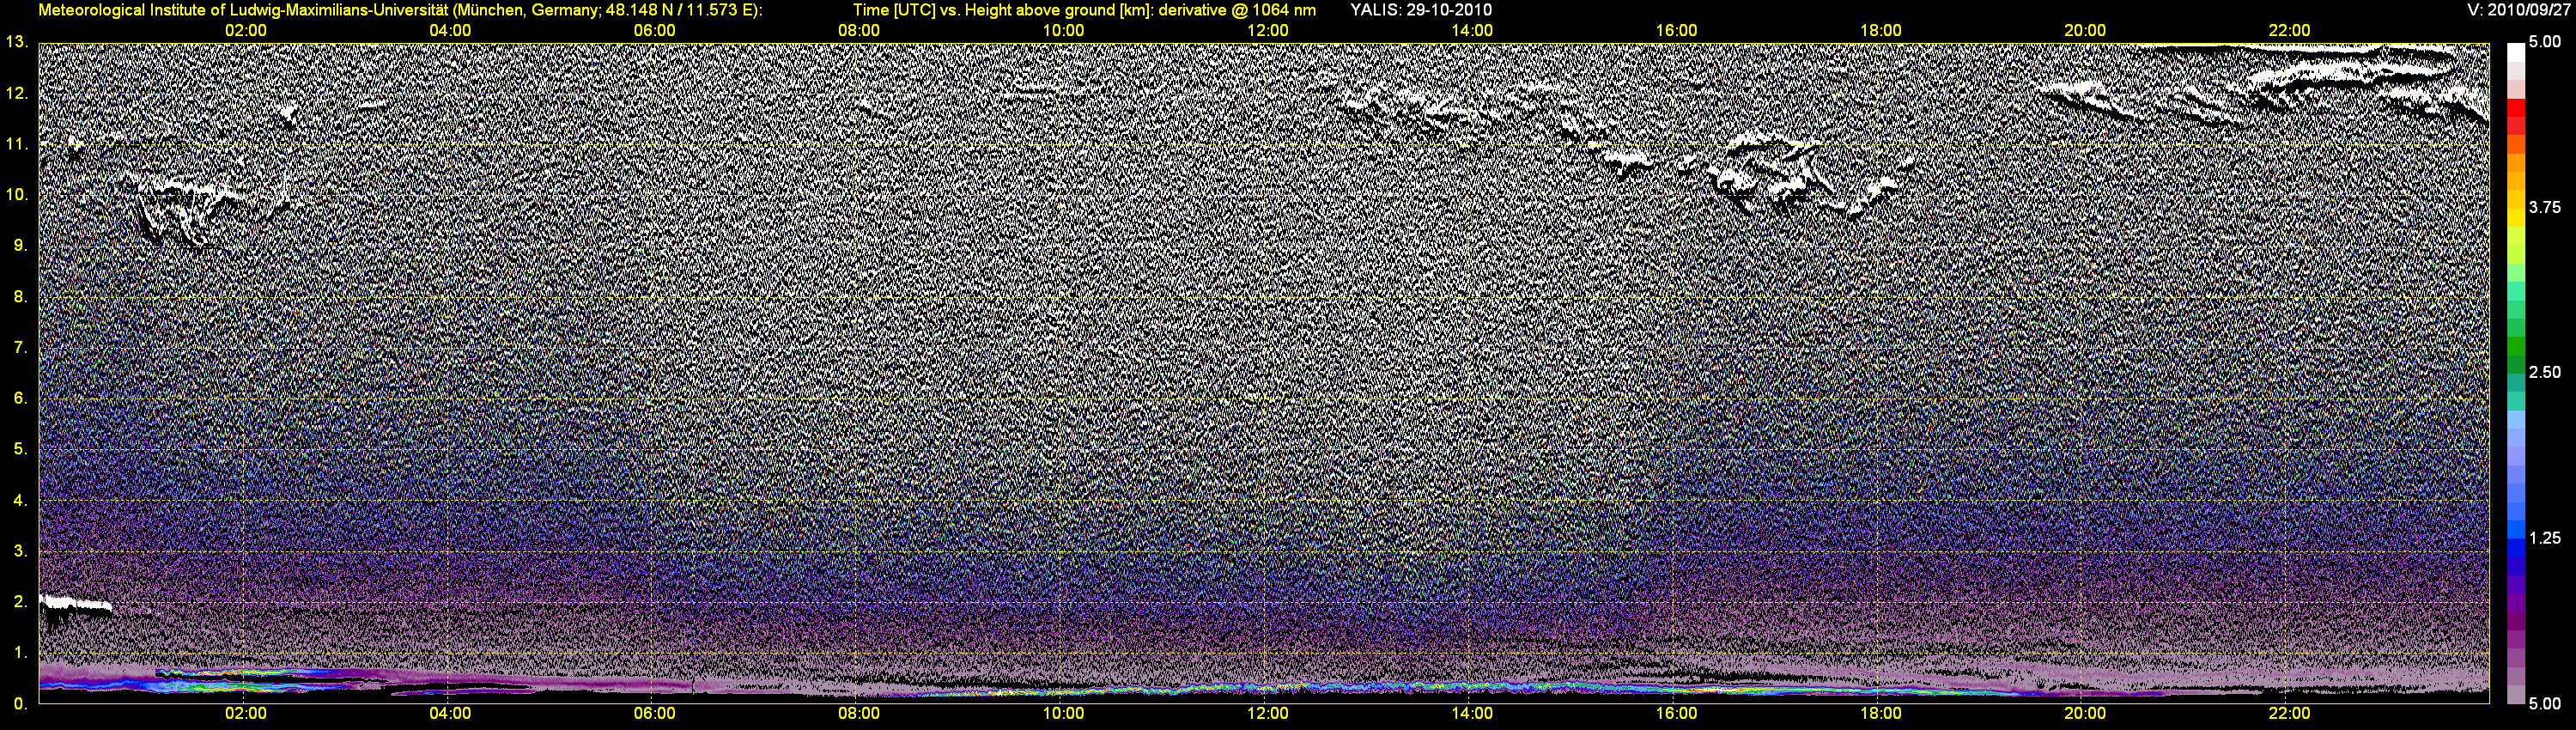Click the 16:00 label on the top time axis
Screen dimensions: 2576x730
(1676, 31)
